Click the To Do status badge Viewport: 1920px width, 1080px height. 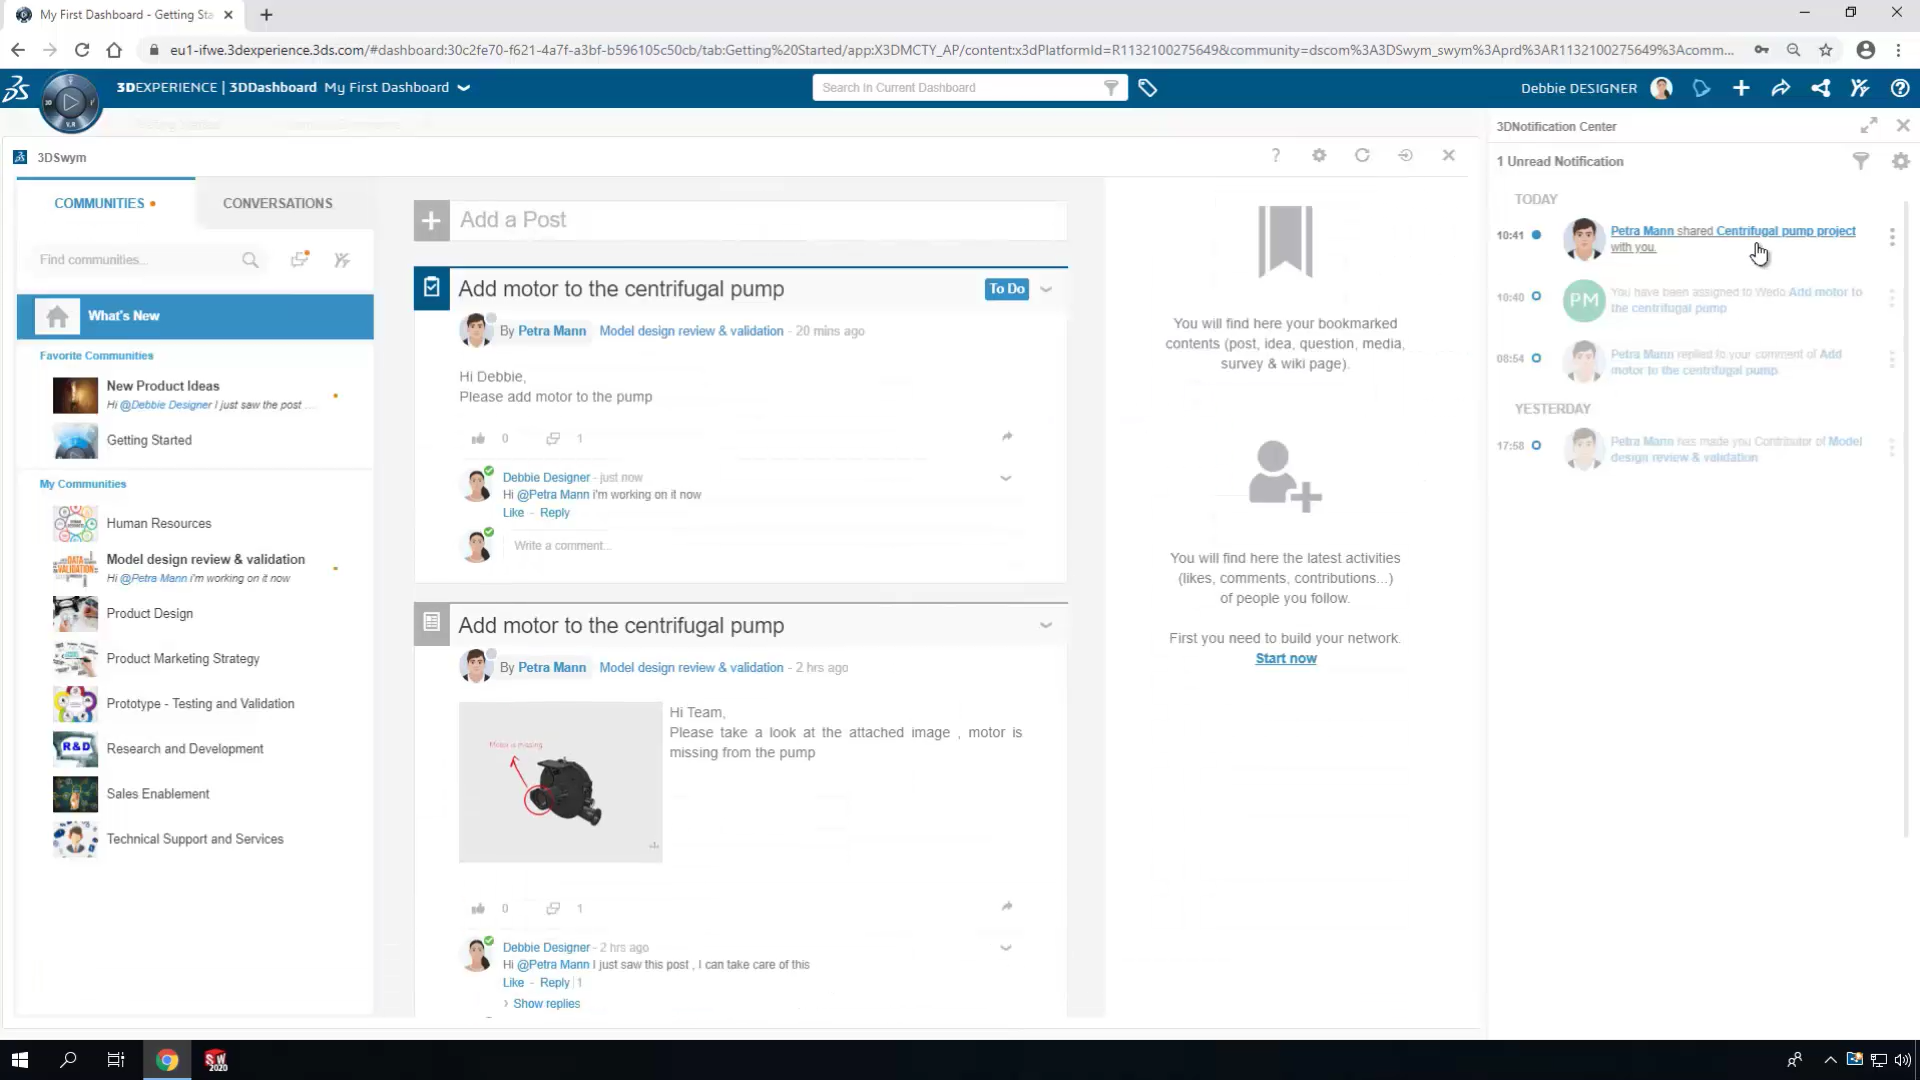1007,289
